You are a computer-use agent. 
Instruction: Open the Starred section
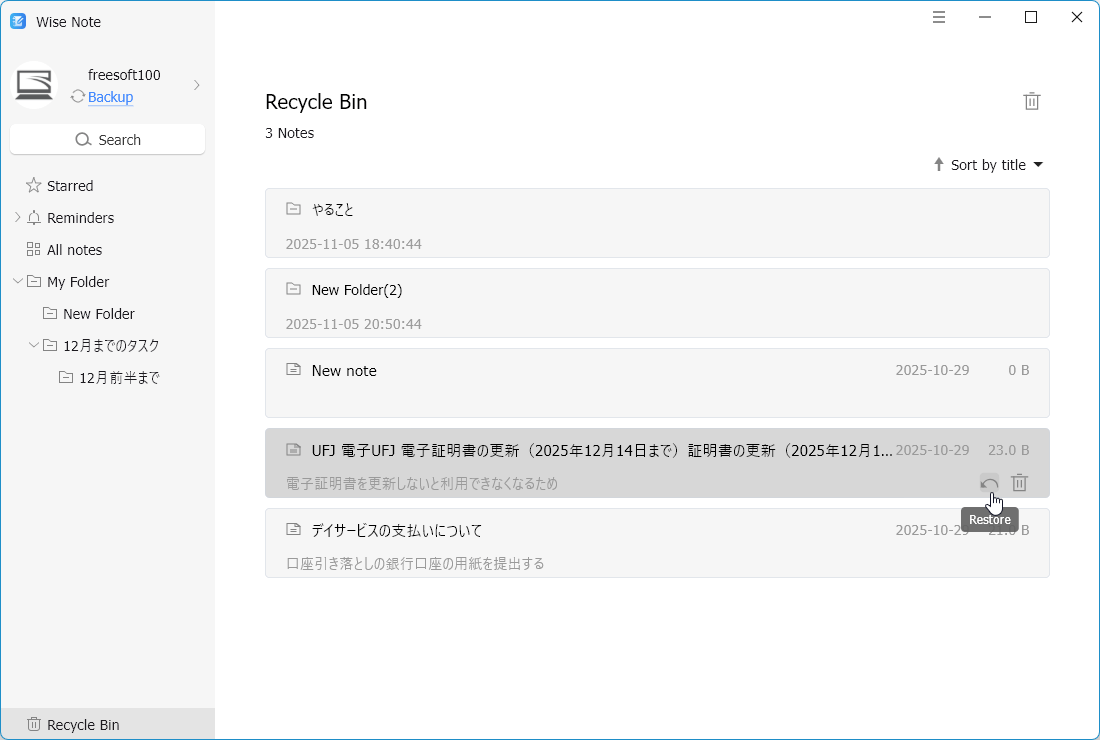click(69, 186)
